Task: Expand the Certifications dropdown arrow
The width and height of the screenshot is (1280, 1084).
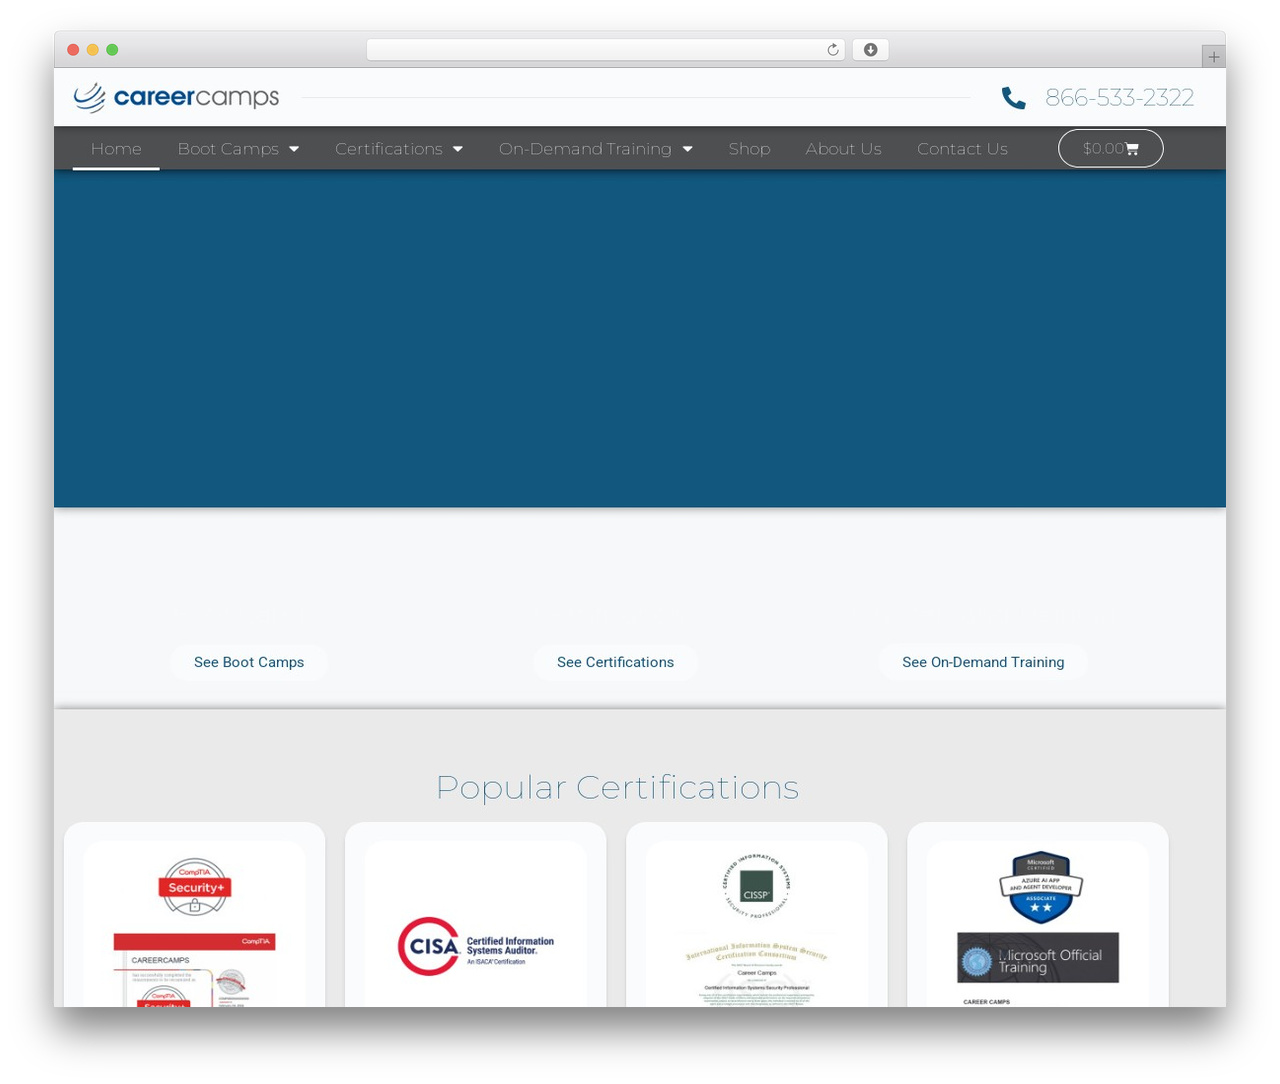Action: click(x=458, y=149)
